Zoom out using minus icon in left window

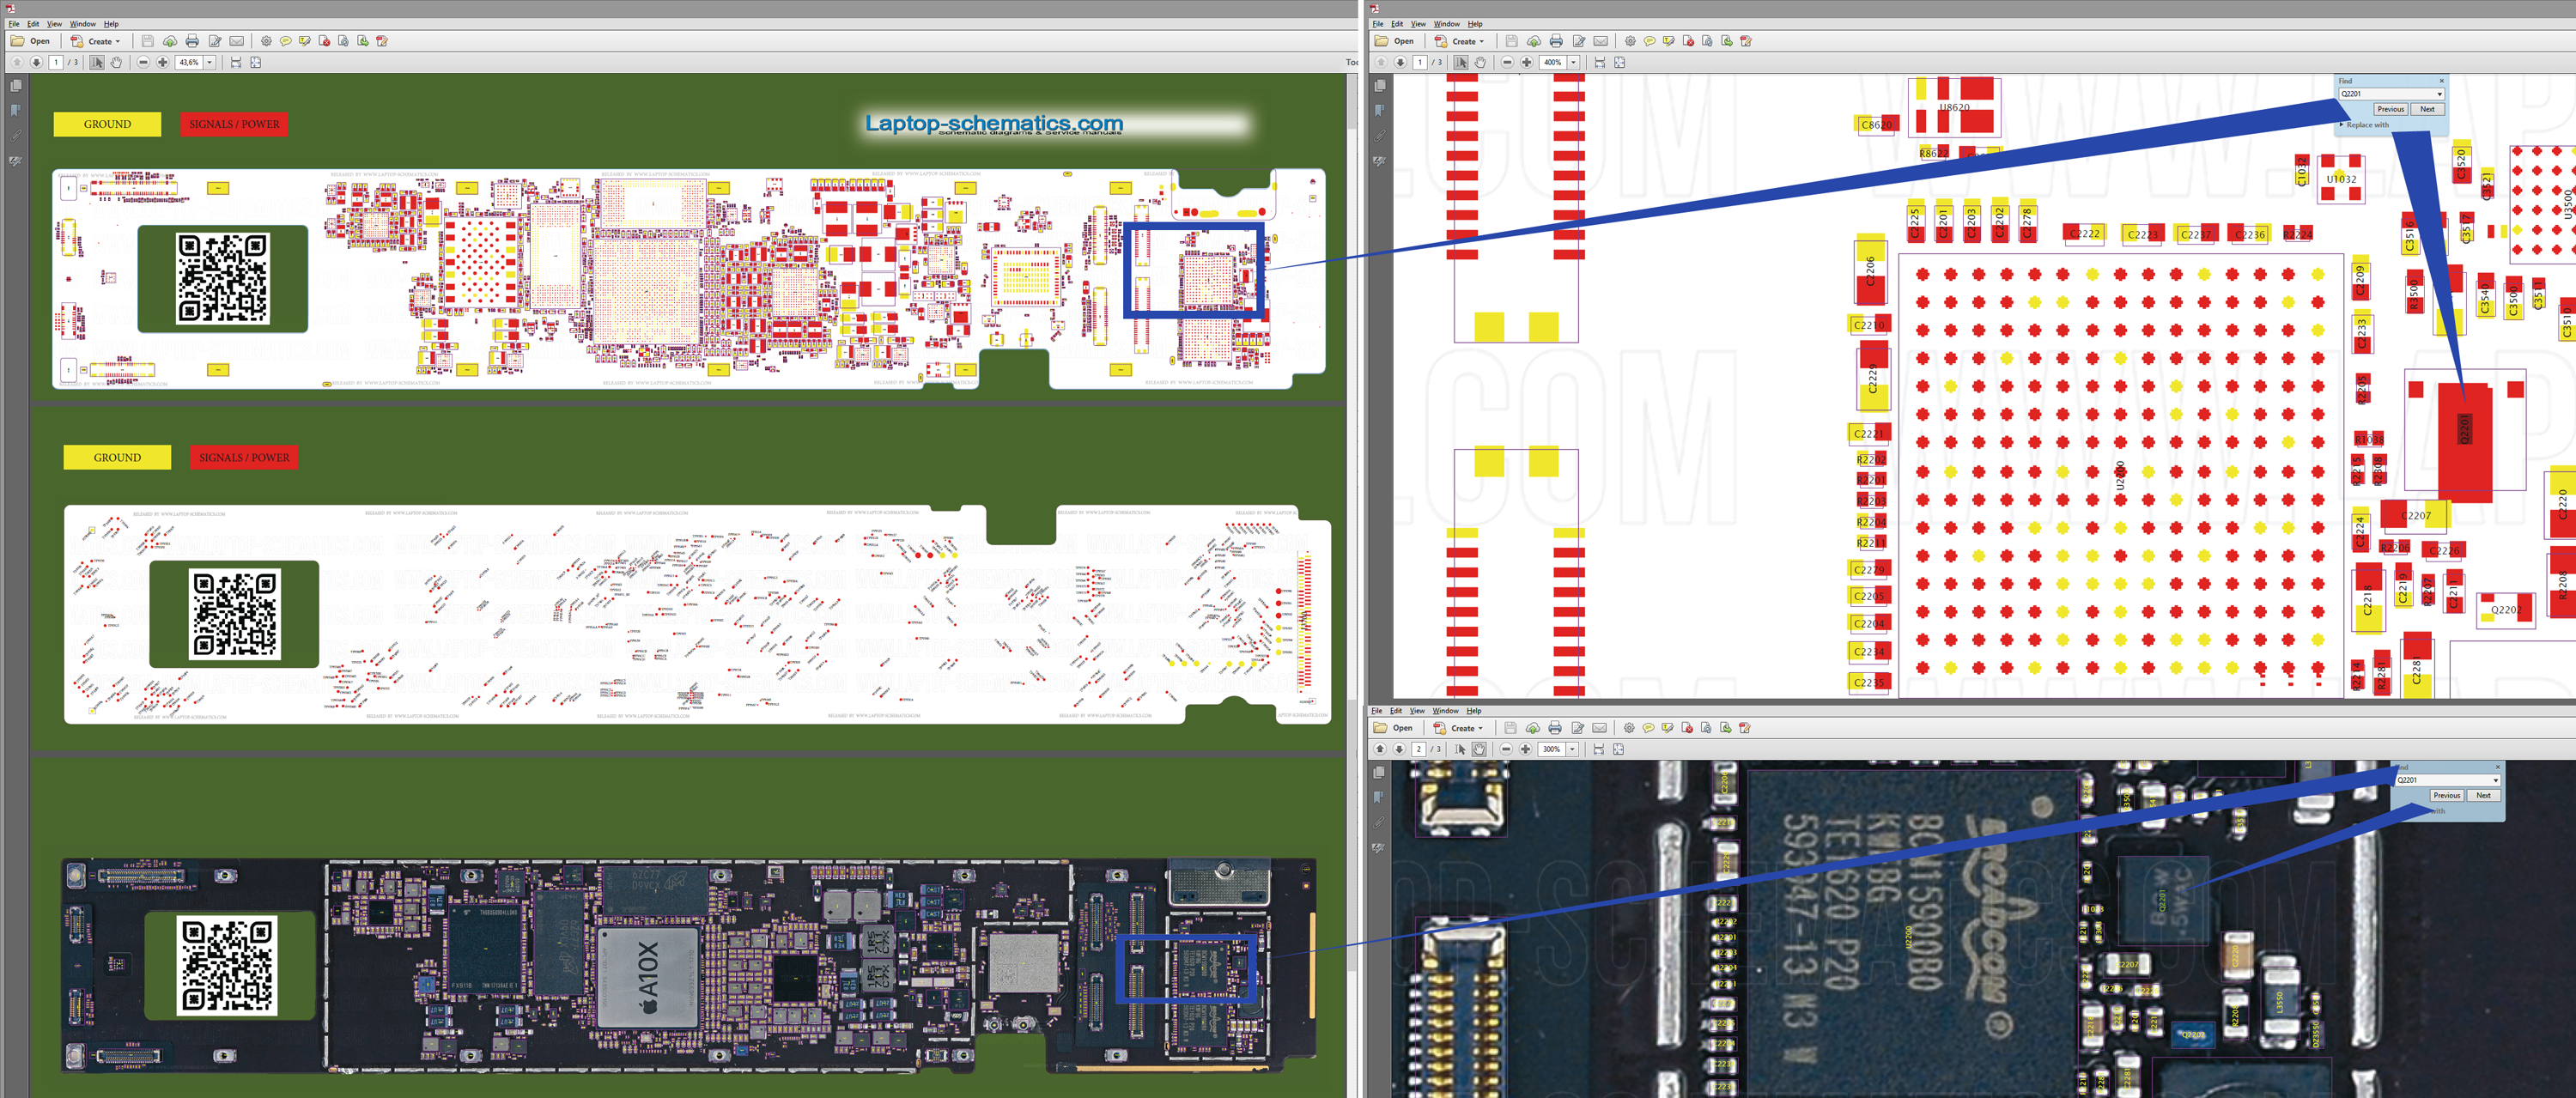143,62
